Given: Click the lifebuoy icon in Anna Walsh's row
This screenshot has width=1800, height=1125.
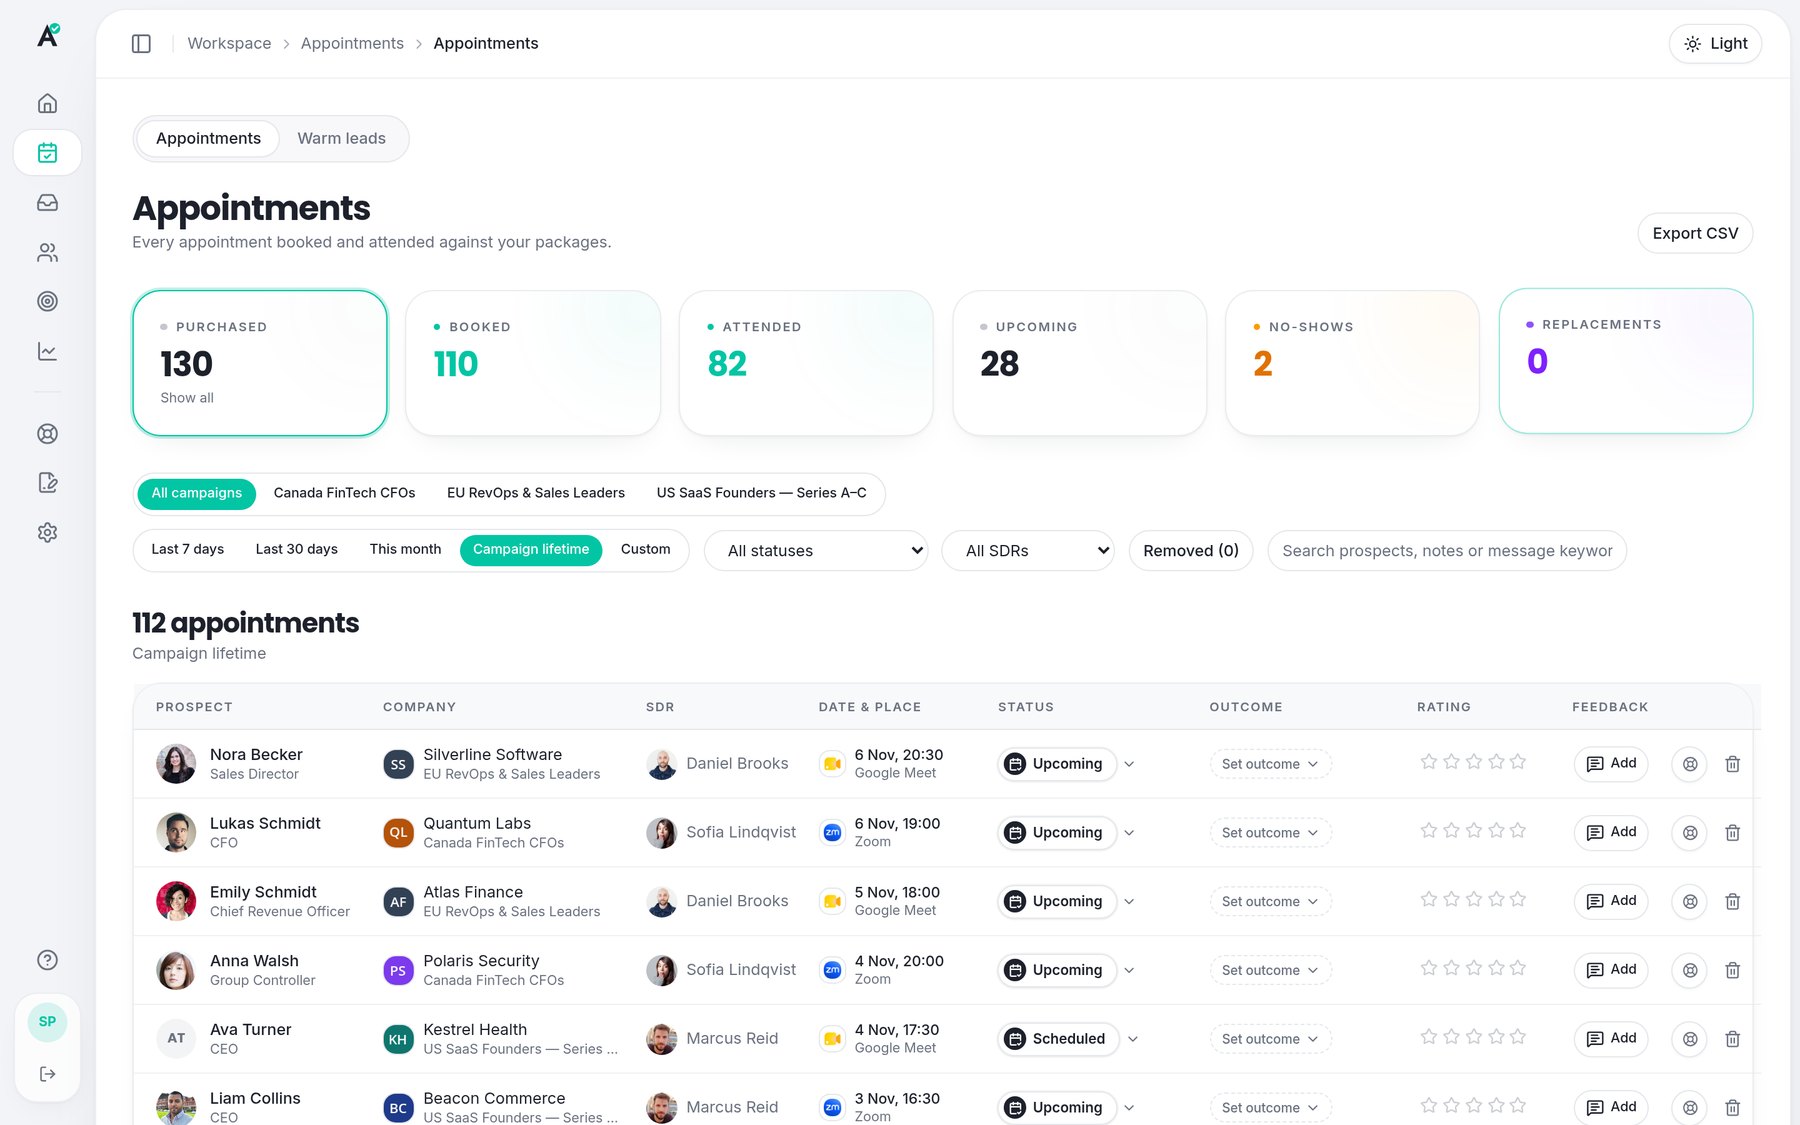Looking at the screenshot, I should [x=1690, y=970].
